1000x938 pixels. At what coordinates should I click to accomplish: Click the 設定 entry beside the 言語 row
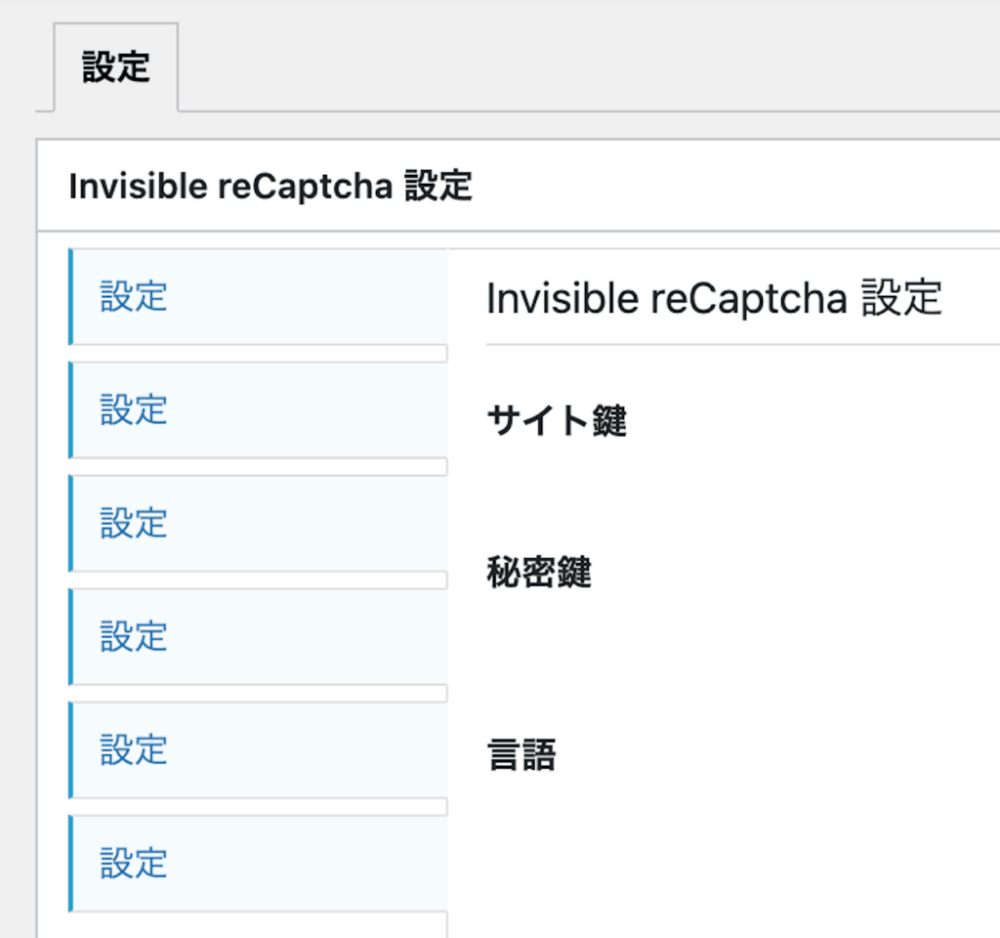click(x=131, y=748)
